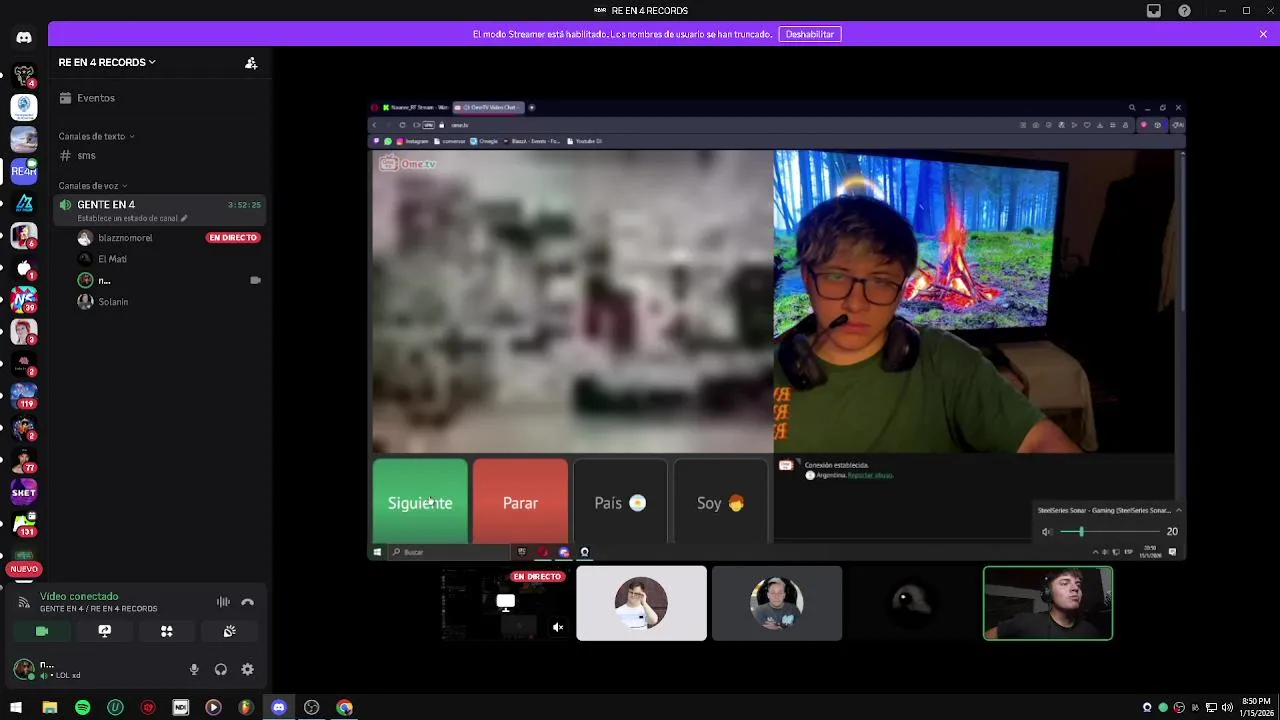Click the red Parar button in stream
Viewport: 1280px width, 720px height.
click(x=520, y=502)
